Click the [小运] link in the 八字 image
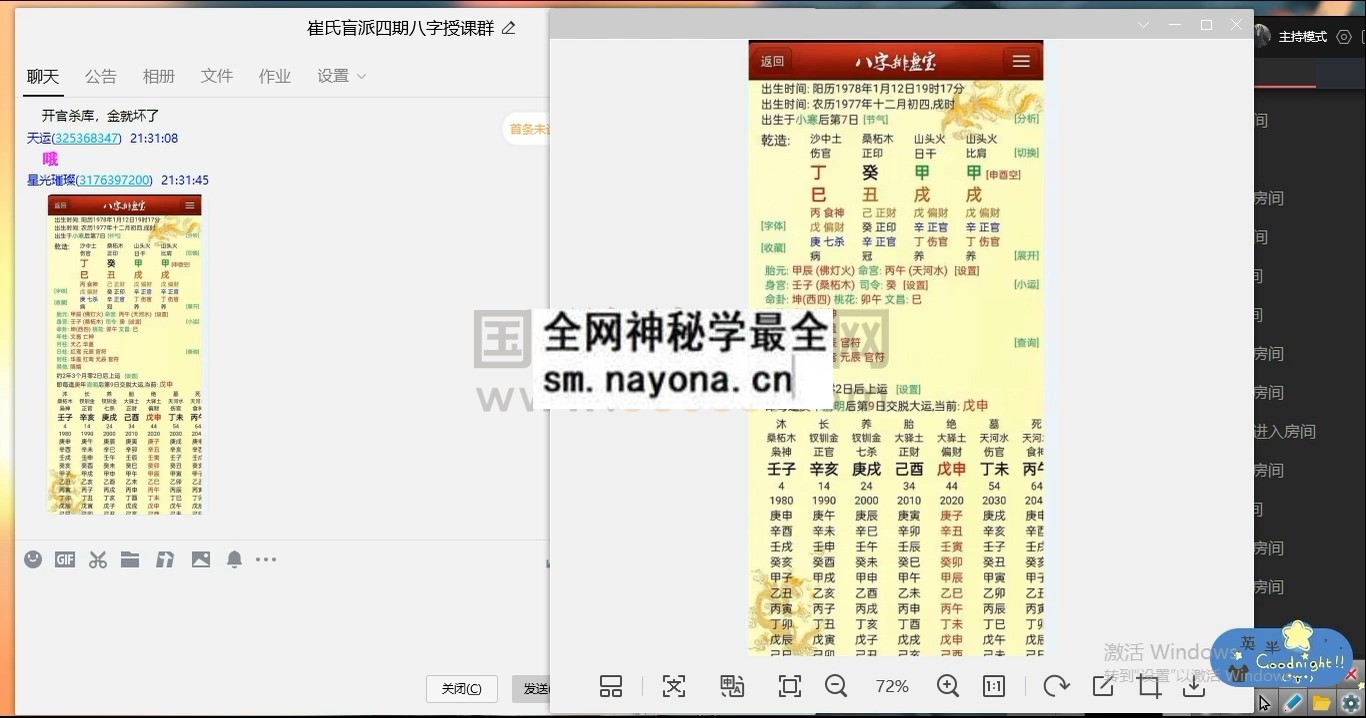Viewport: 1366px width, 718px height. (x=1027, y=284)
